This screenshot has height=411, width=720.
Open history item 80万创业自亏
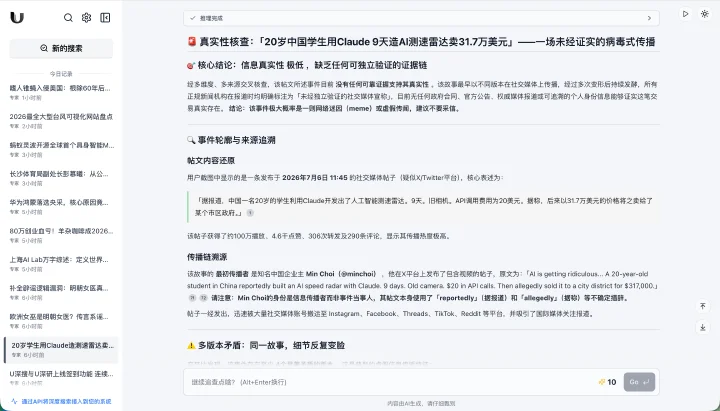[x=61, y=235]
